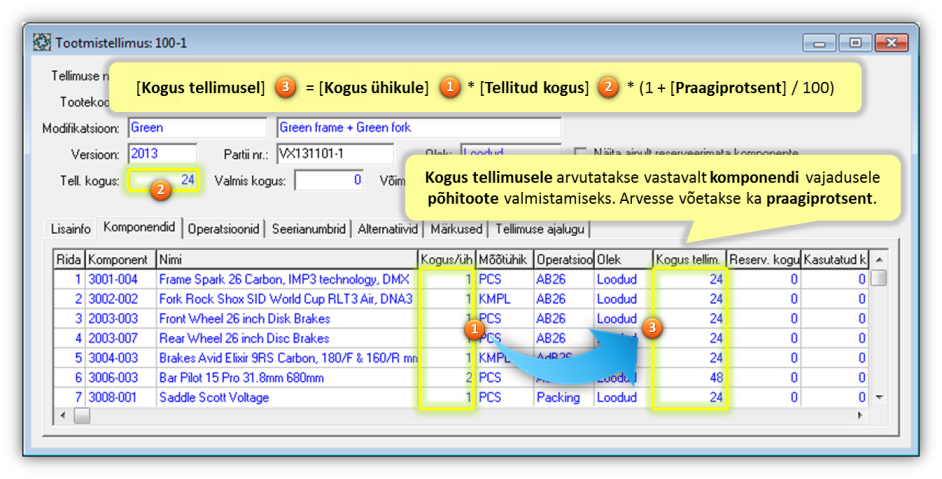This screenshot has width=942, height=479.
Task: Minimize the Tootmistellimus window
Action: tap(819, 43)
